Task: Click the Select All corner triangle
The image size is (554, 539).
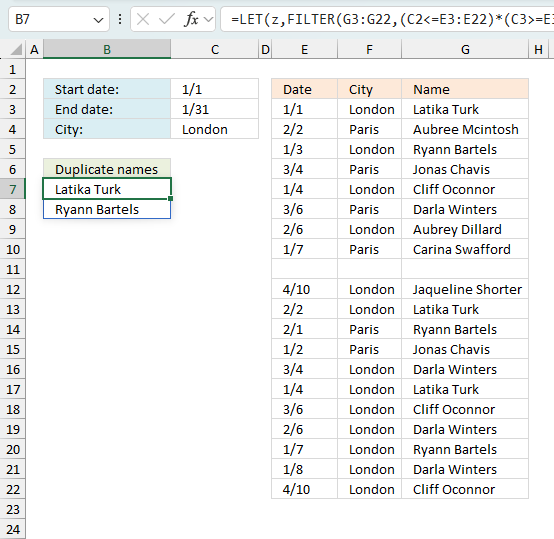Action: click(16, 50)
